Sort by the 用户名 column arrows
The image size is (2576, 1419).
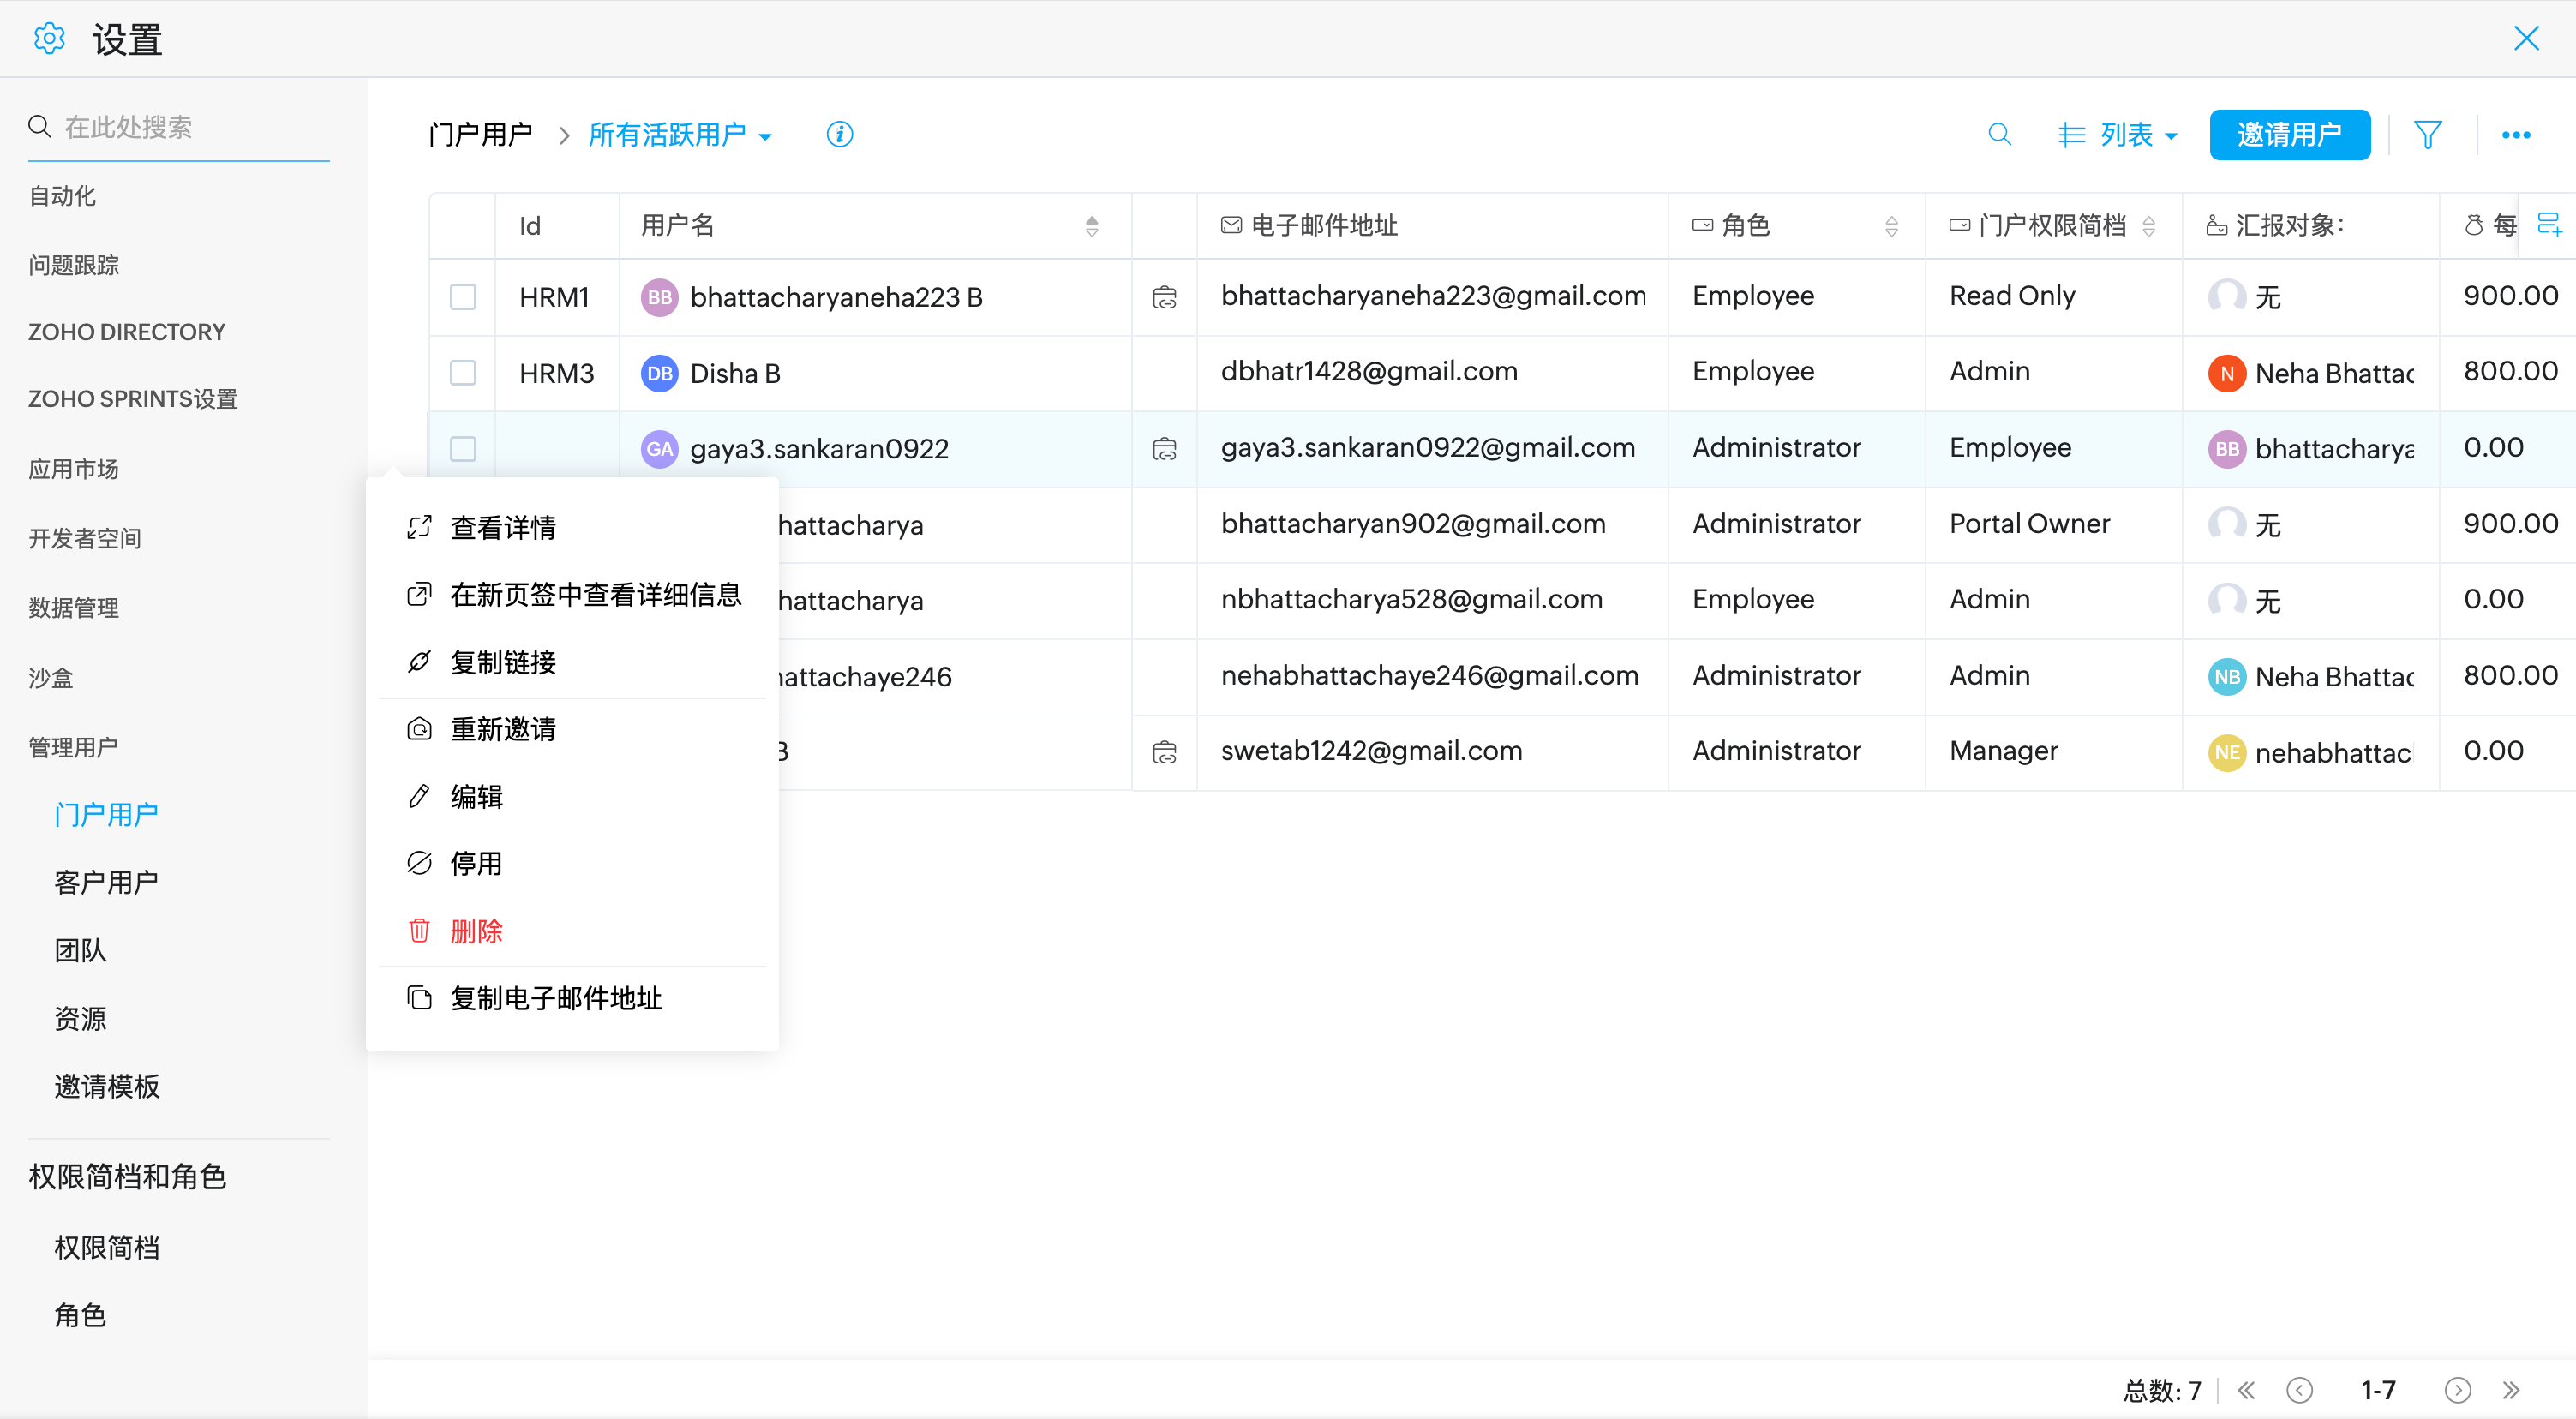click(x=1092, y=226)
